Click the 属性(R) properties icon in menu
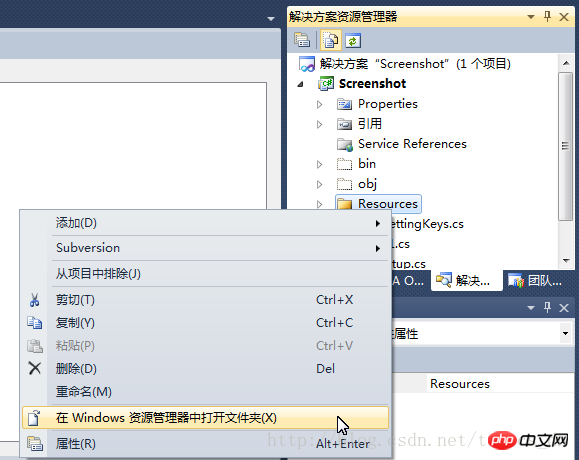The width and height of the screenshot is (579, 460). 35,443
